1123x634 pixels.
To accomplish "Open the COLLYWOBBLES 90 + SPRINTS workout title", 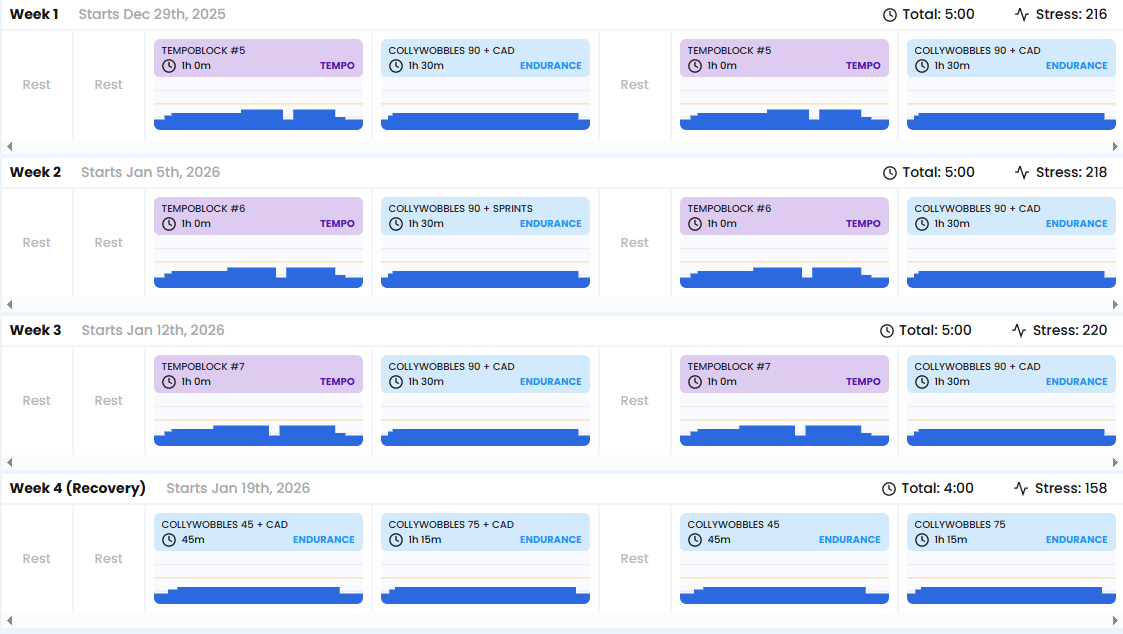I will tap(460, 209).
